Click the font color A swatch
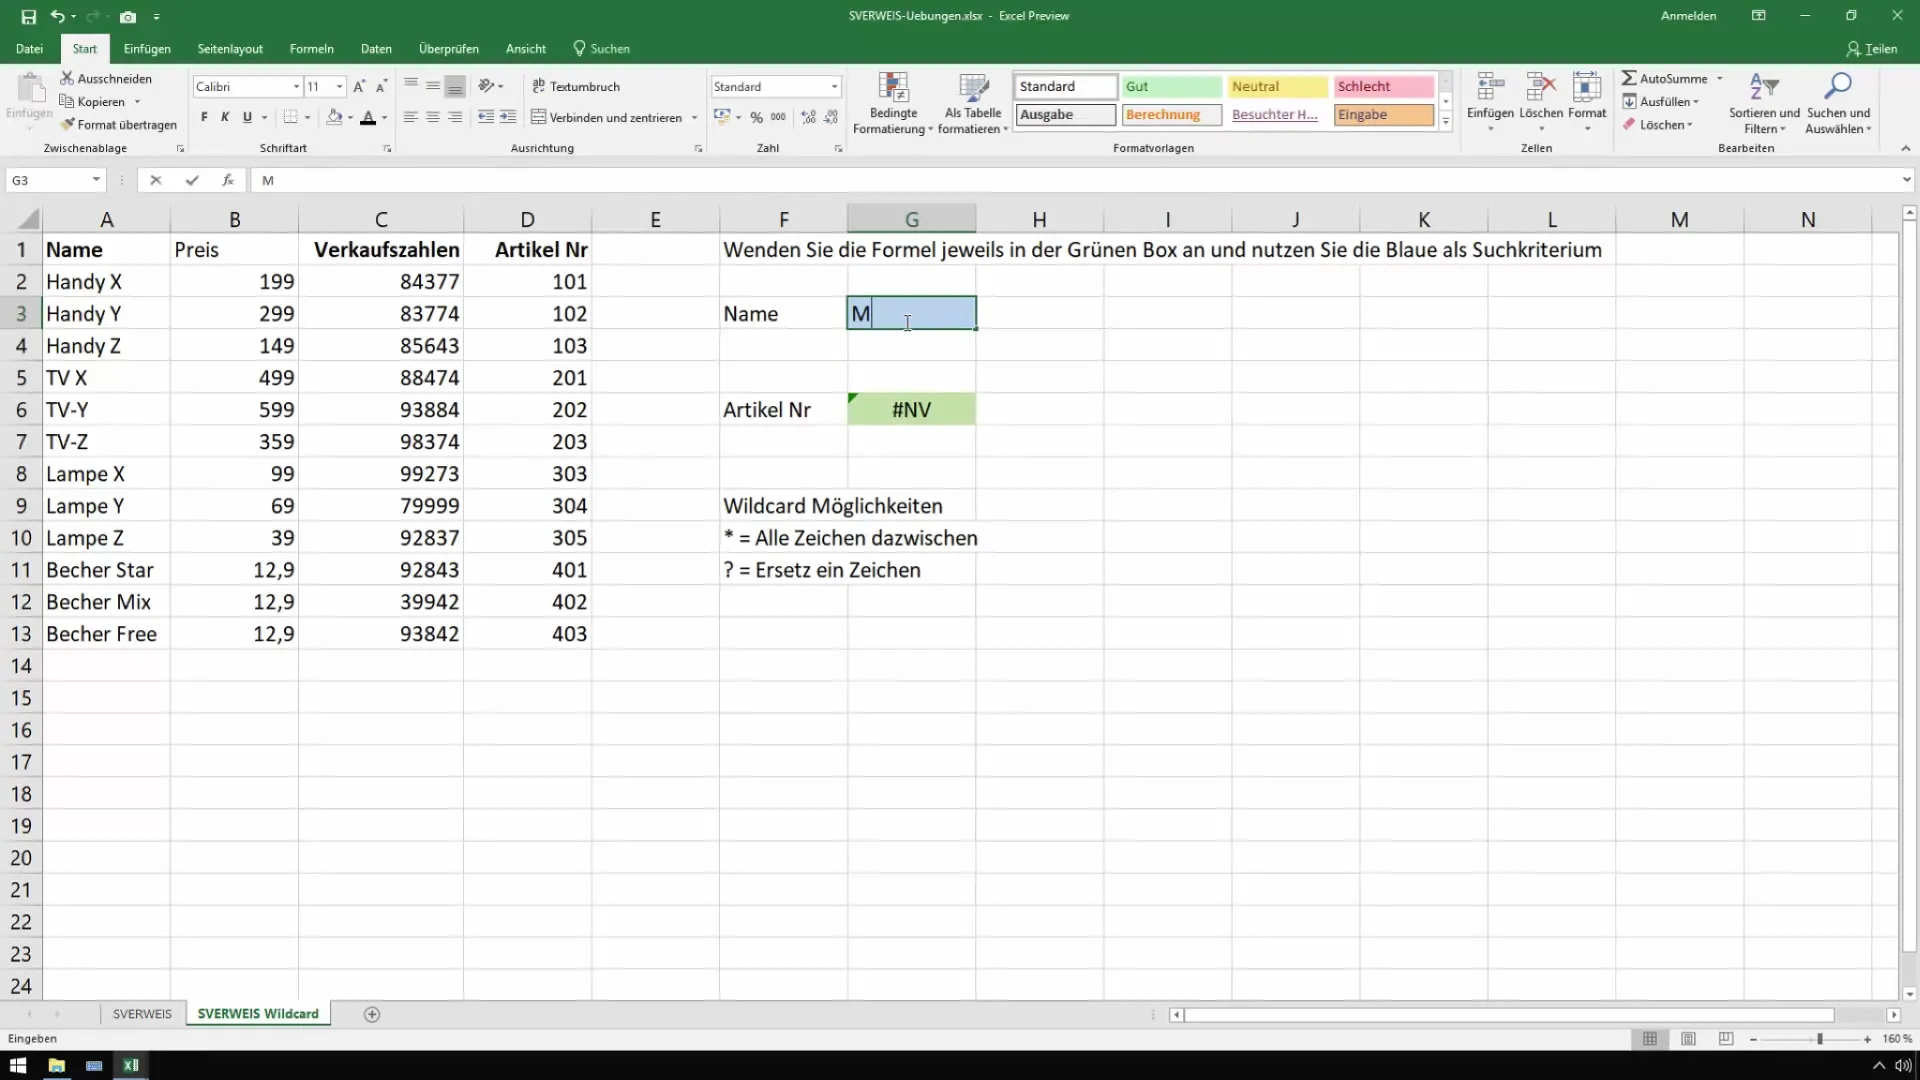The width and height of the screenshot is (1920, 1080). (368, 117)
